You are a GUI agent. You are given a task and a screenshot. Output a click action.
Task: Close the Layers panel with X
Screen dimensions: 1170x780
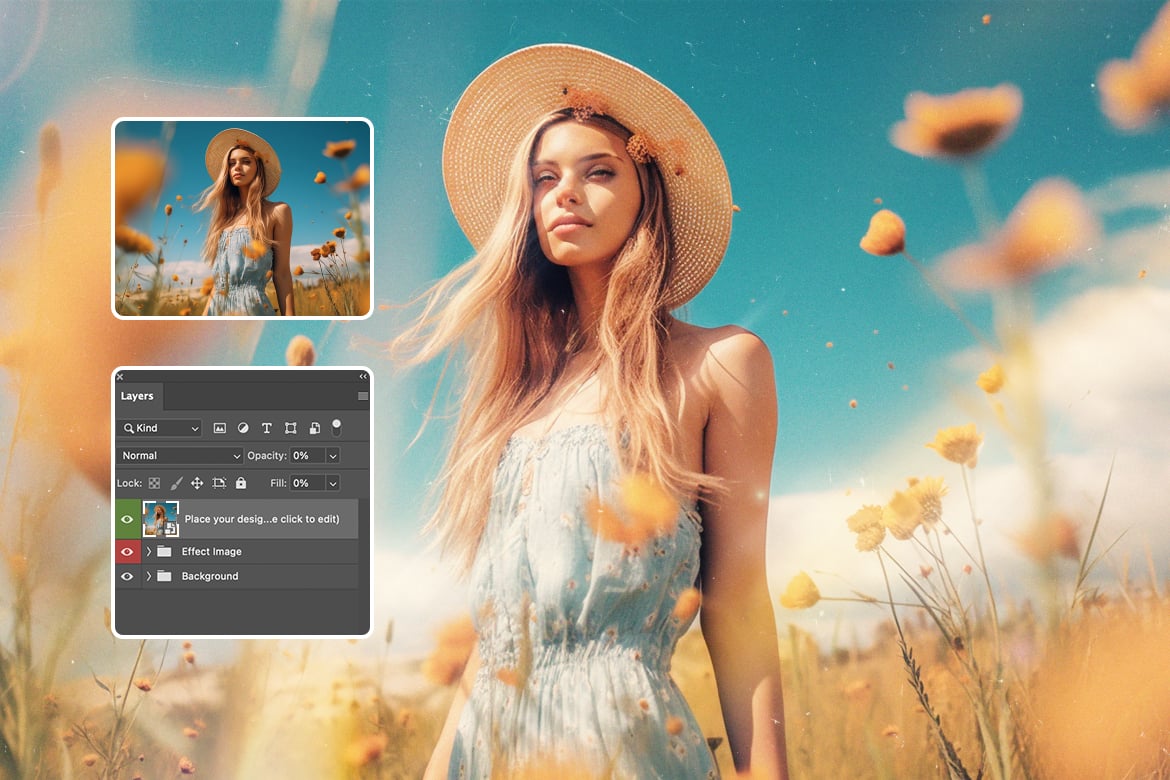click(x=120, y=377)
